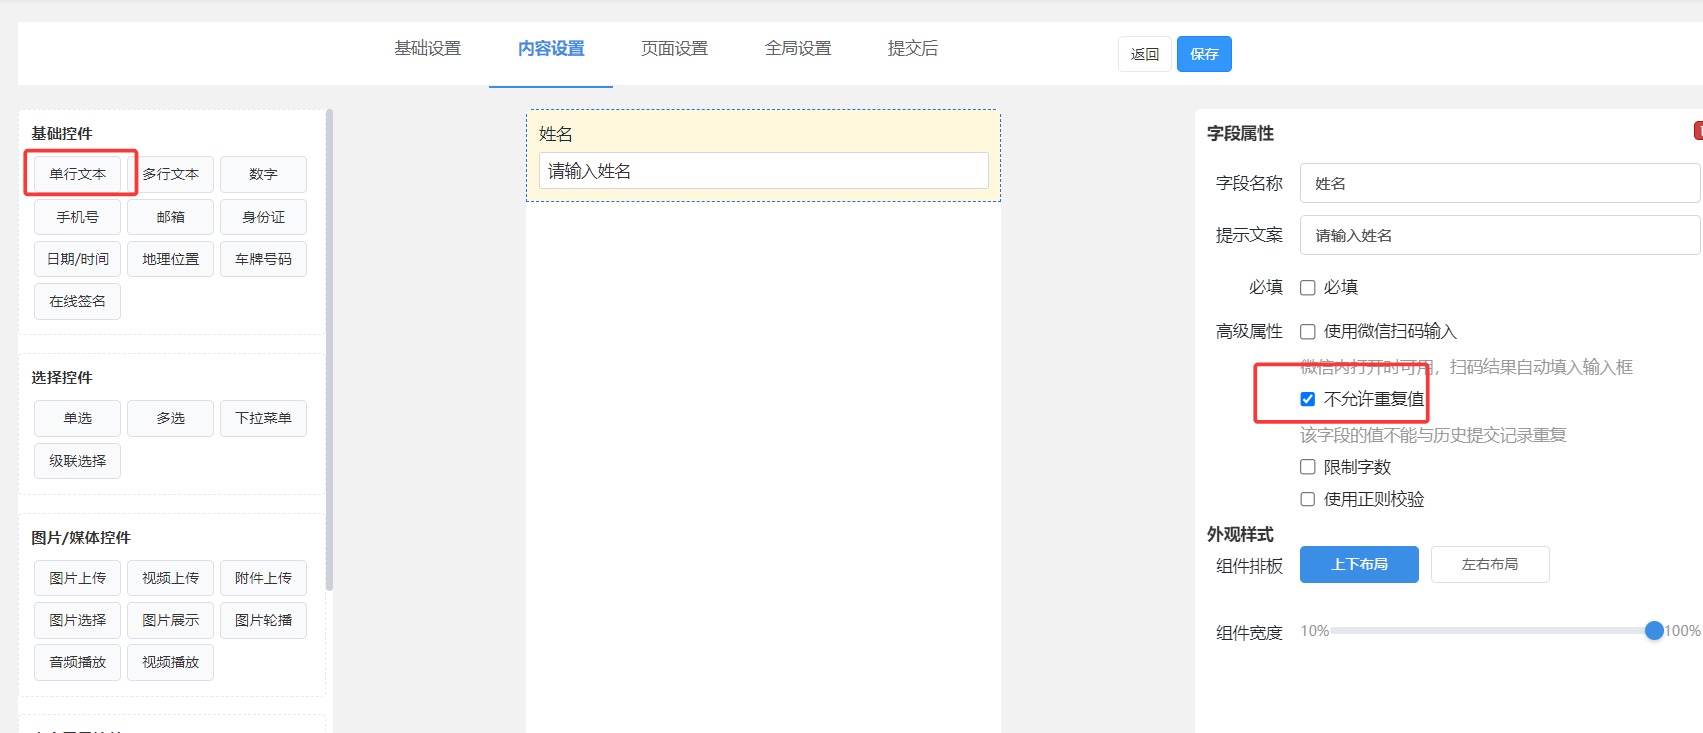Screen dimensions: 1703x733
Task: Open the 页面设置 tab
Action: click(x=674, y=48)
